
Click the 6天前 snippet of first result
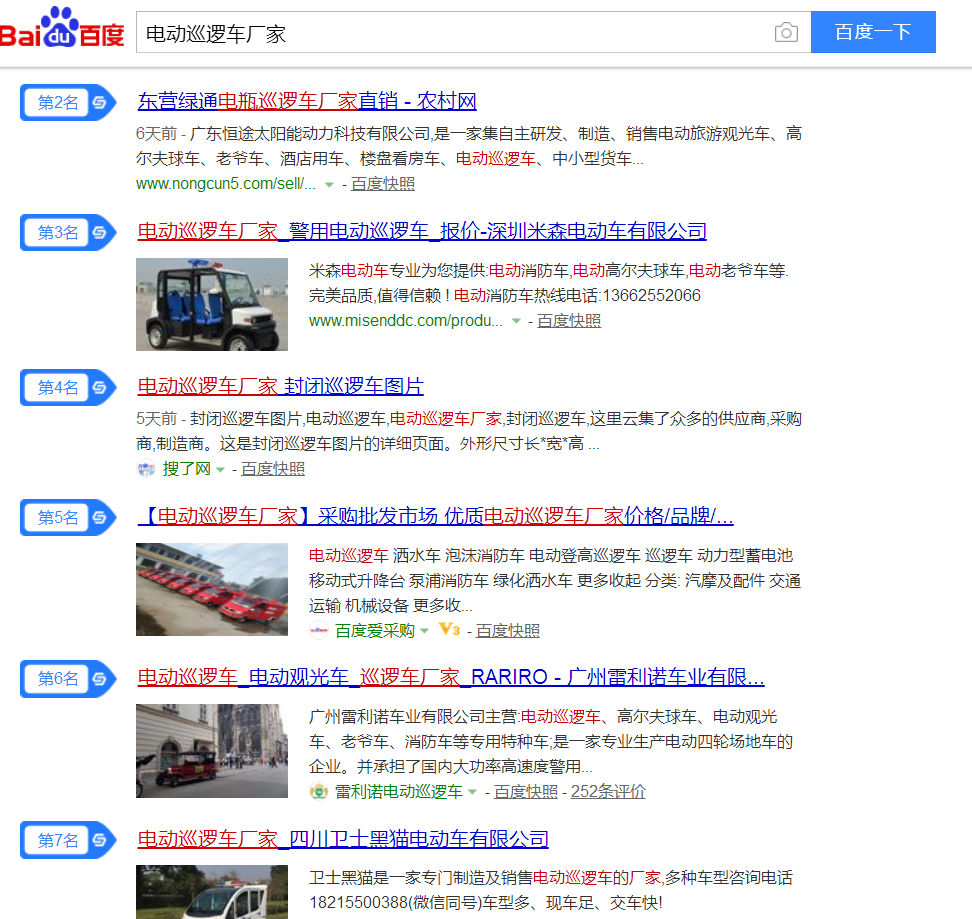tap(156, 134)
